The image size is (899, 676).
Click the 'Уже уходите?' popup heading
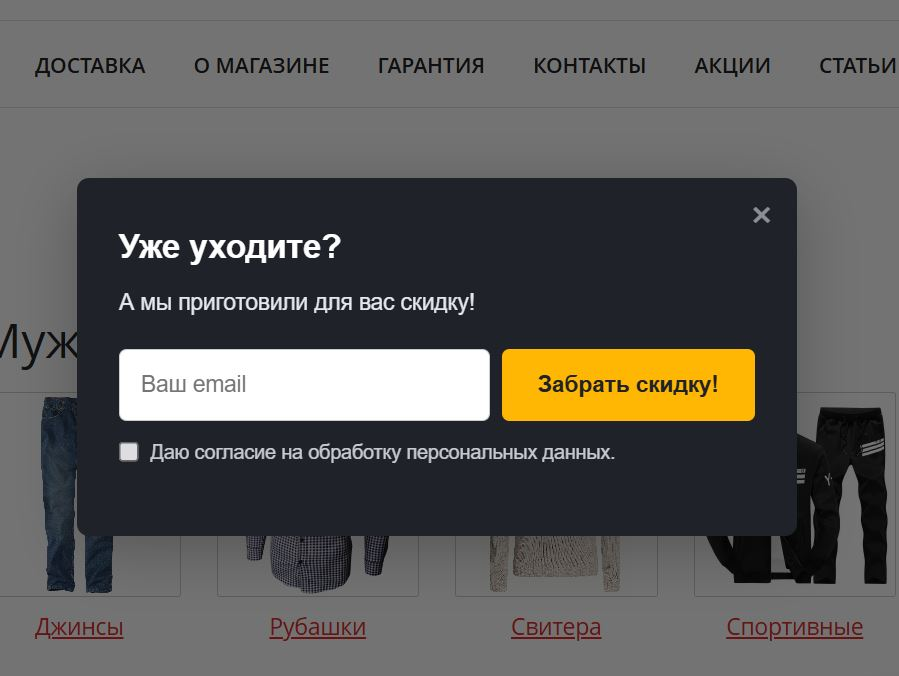230,247
